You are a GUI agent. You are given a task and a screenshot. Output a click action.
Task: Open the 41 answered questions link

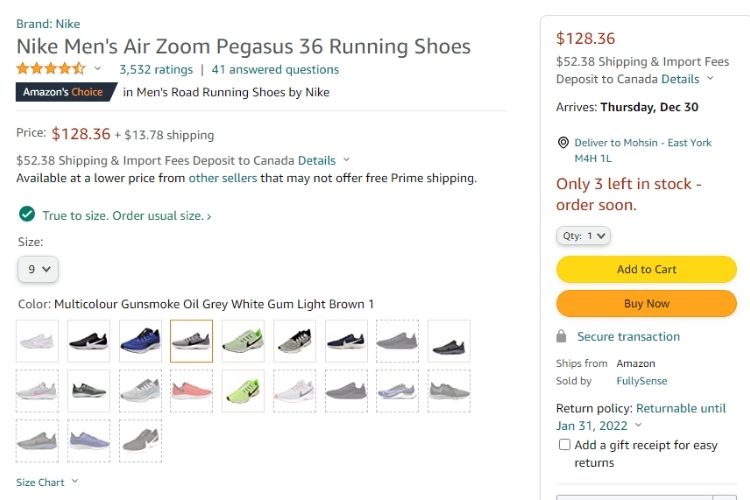(275, 70)
